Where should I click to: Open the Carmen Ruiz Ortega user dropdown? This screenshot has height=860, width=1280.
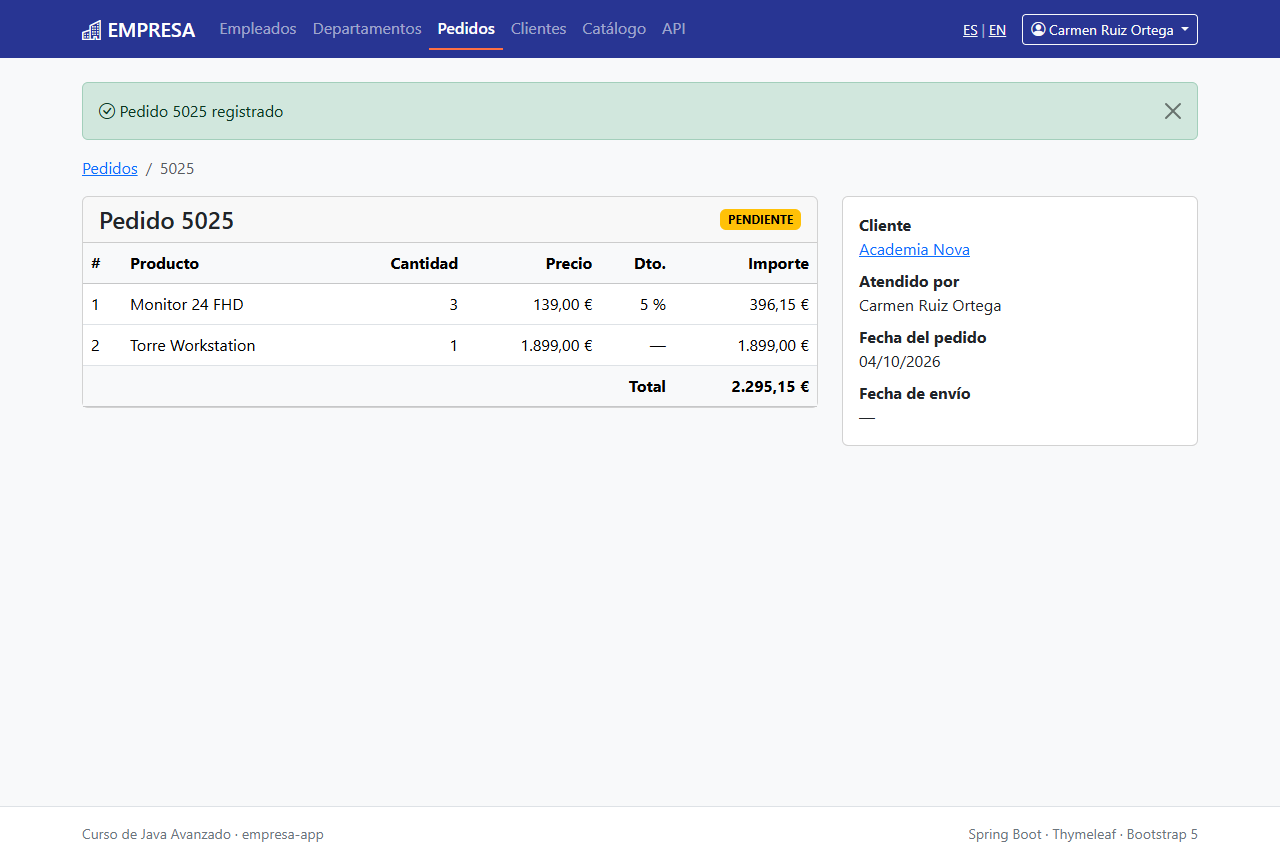tap(1110, 30)
